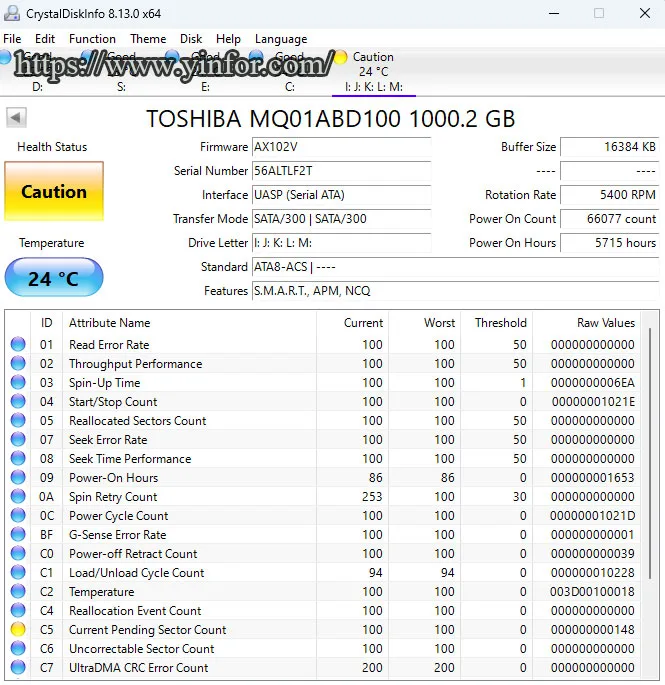Open the File menu
Screen dimensions: 665x685
[12, 39]
